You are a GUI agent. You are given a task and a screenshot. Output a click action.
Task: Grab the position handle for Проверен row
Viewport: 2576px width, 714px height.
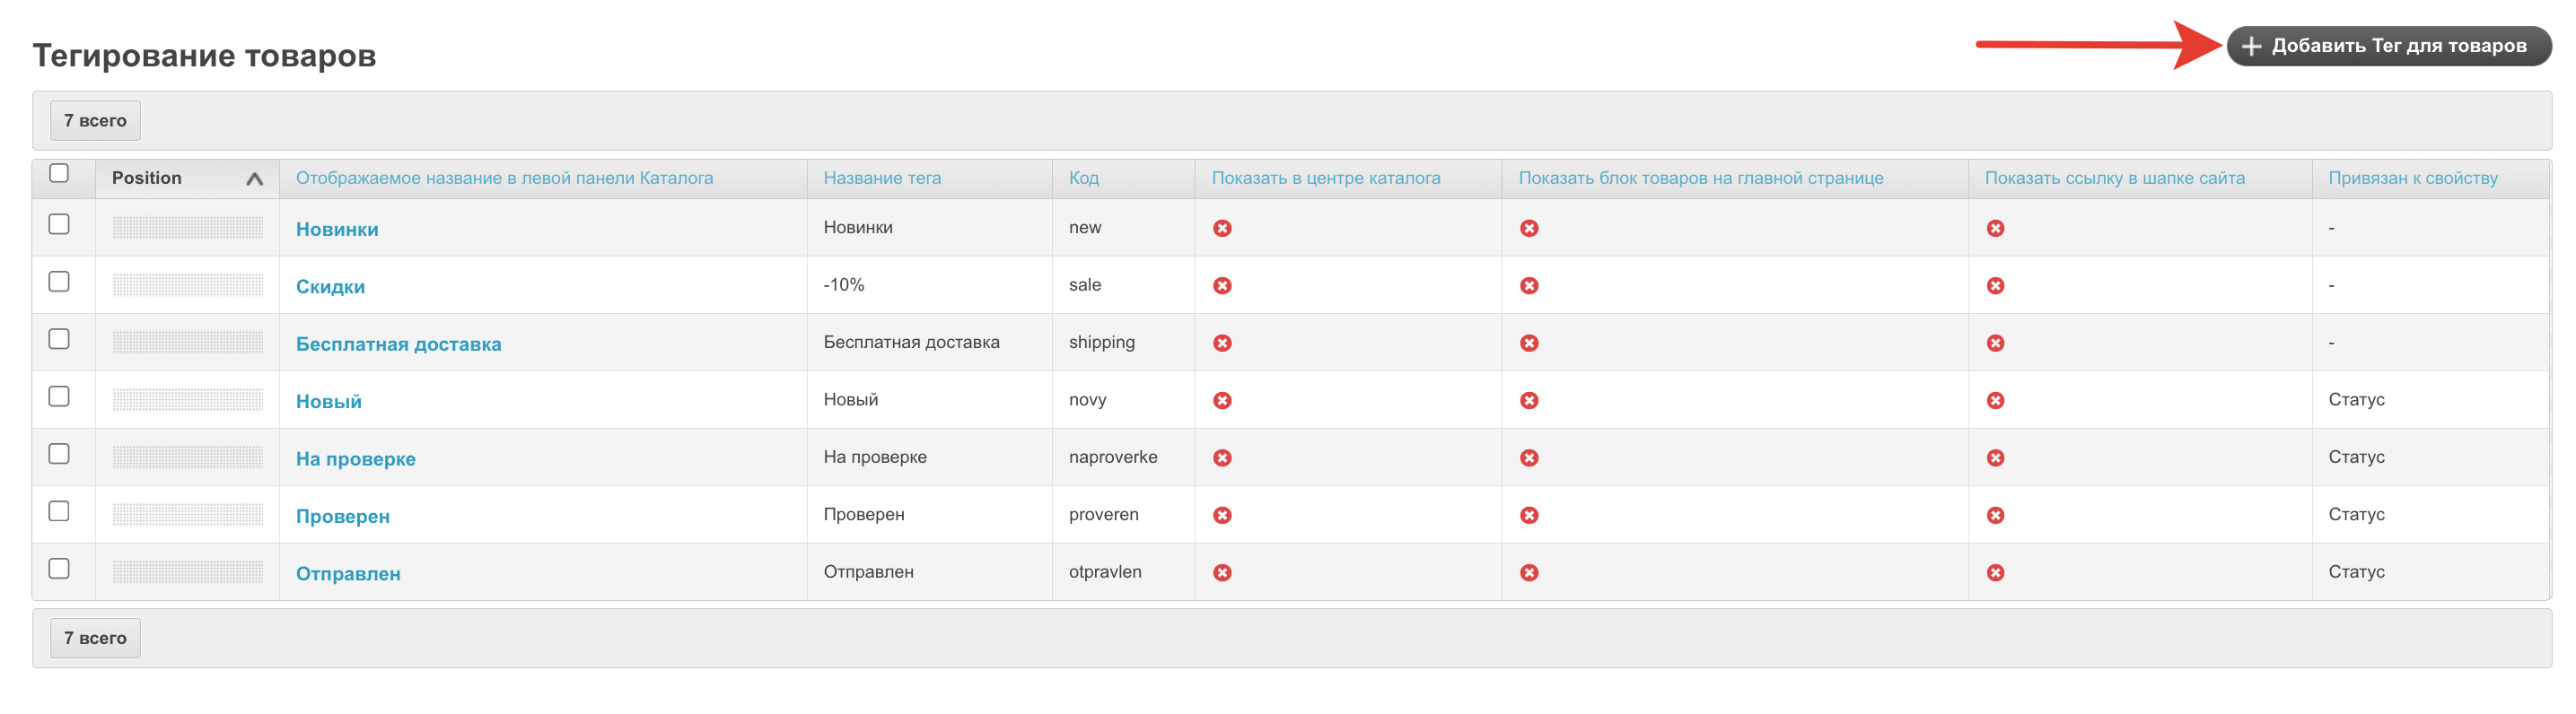187,514
